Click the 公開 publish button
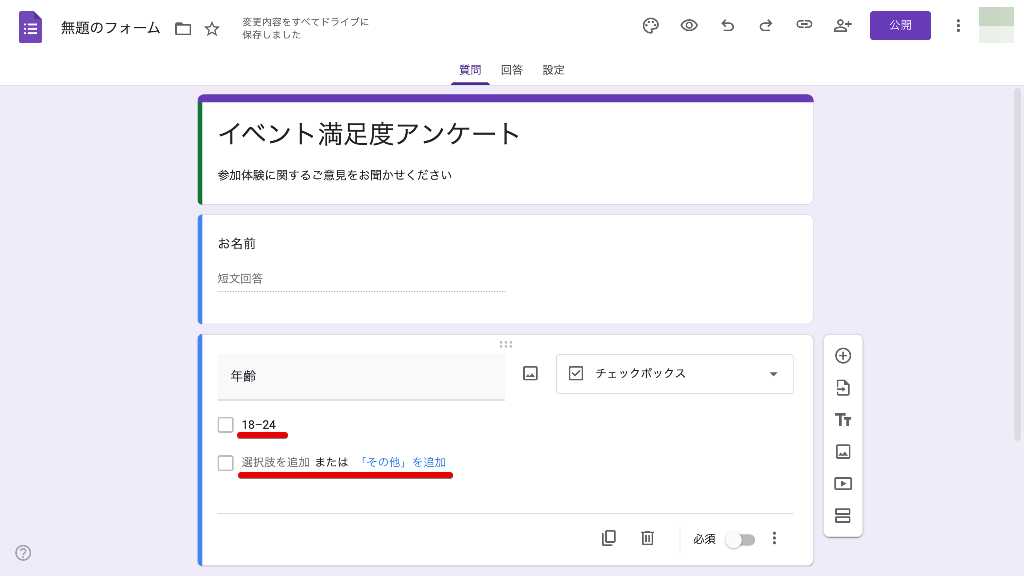This screenshot has height=576, width=1024. [x=900, y=26]
